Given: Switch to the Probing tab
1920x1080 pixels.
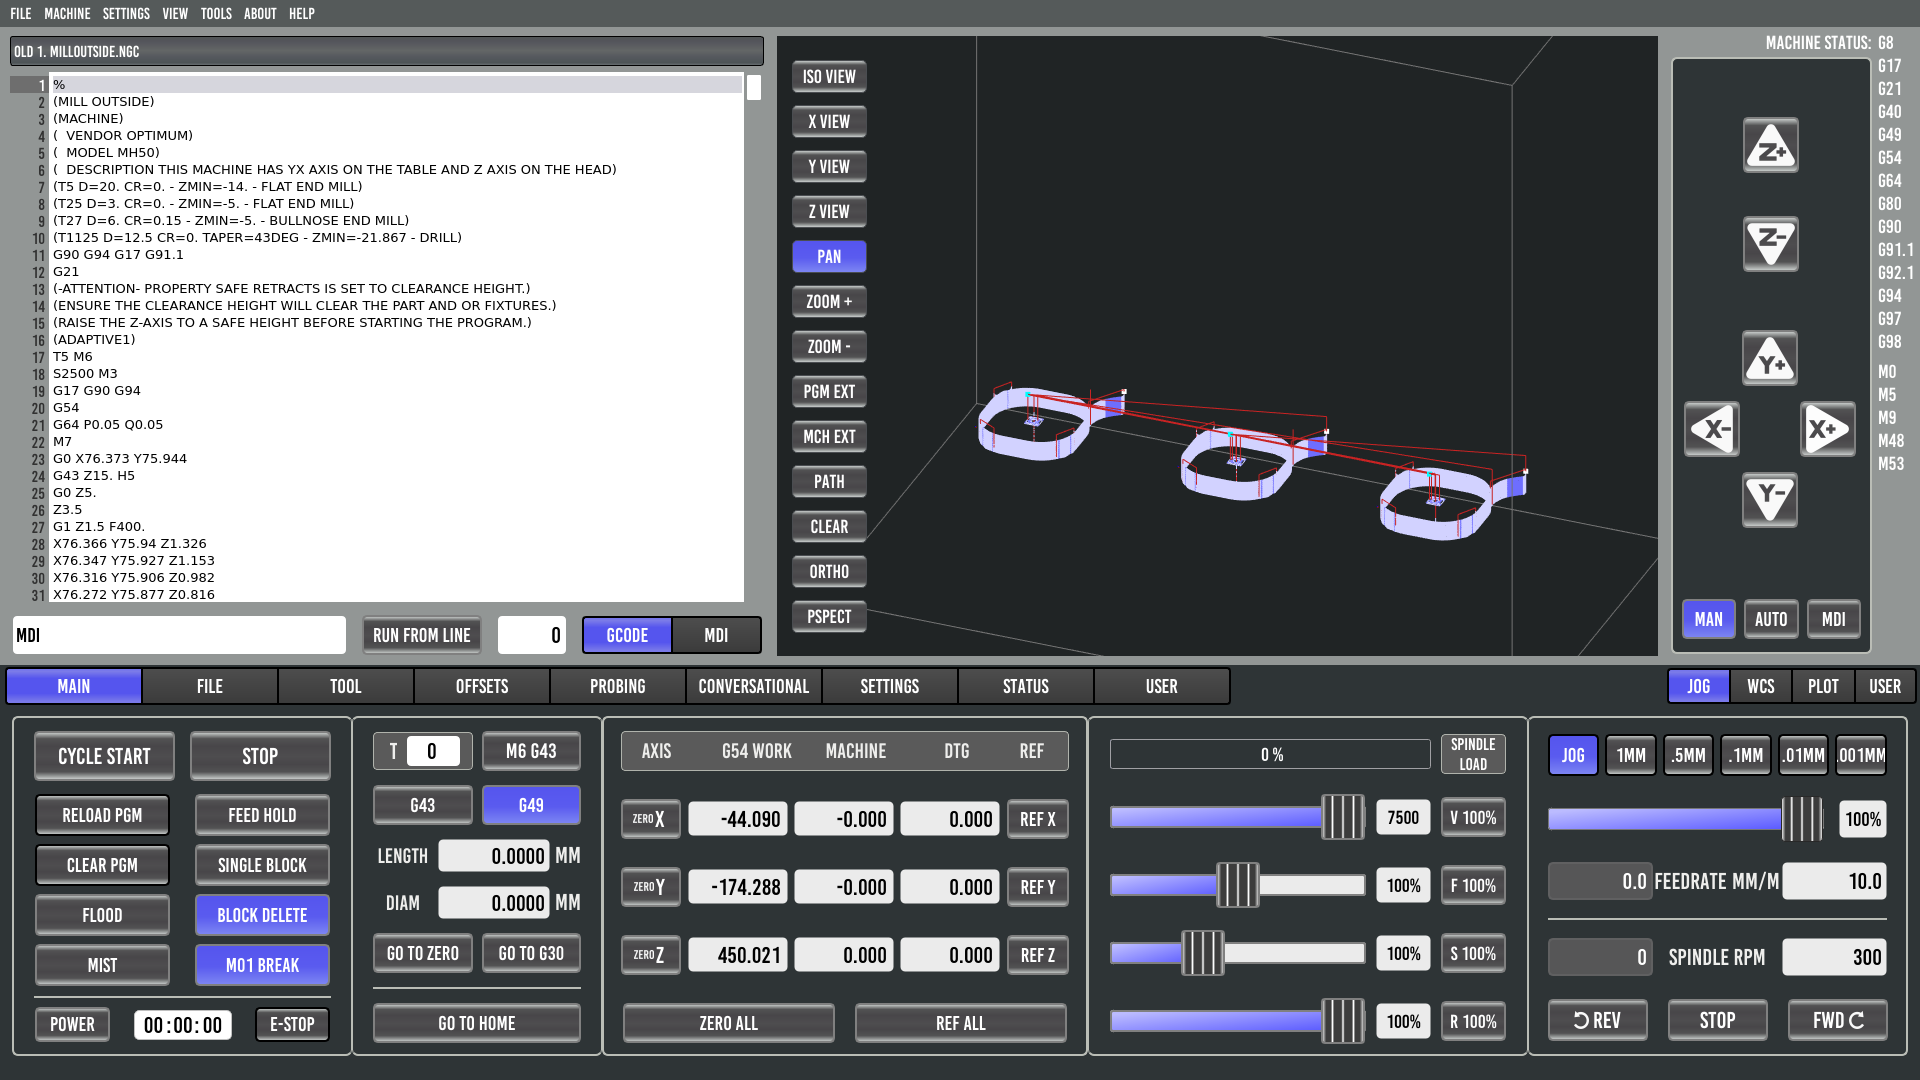Looking at the screenshot, I should tap(617, 686).
